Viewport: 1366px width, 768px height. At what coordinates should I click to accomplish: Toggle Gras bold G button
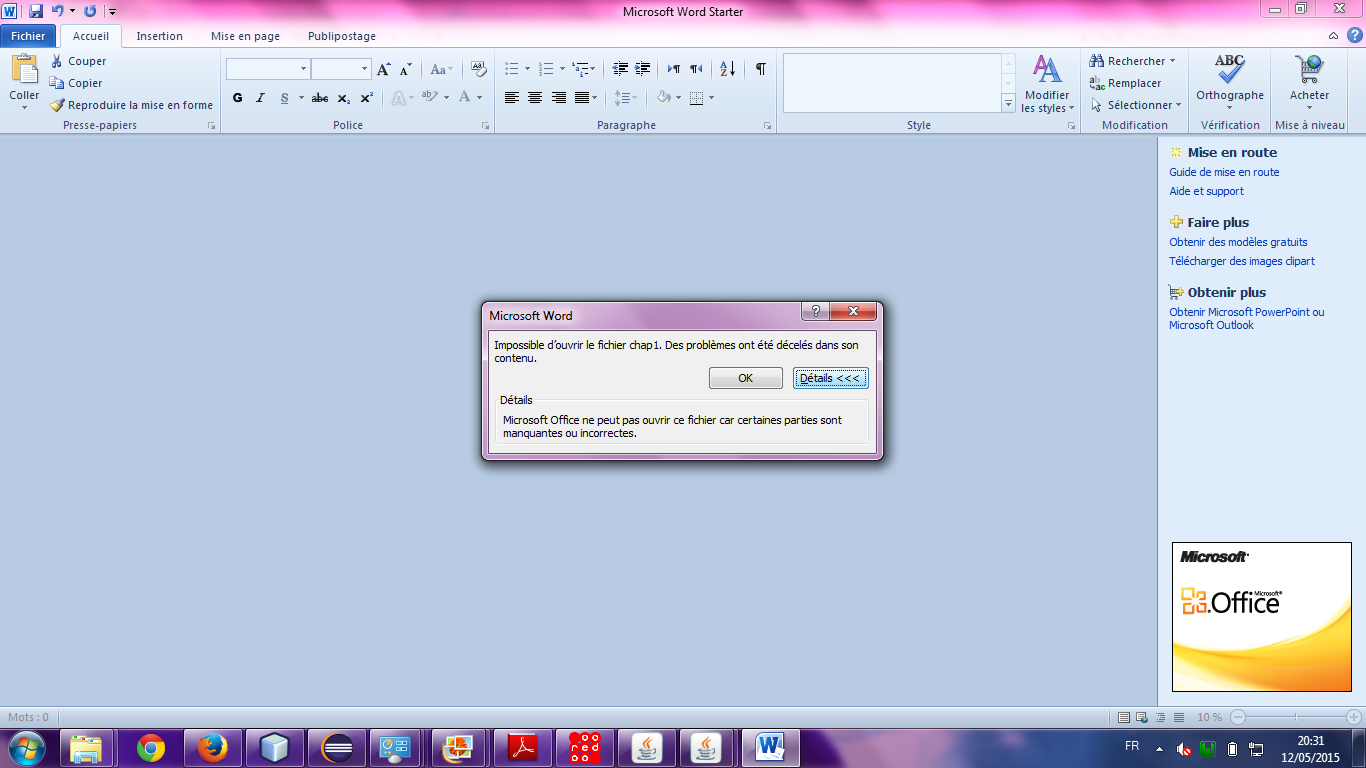[237, 98]
